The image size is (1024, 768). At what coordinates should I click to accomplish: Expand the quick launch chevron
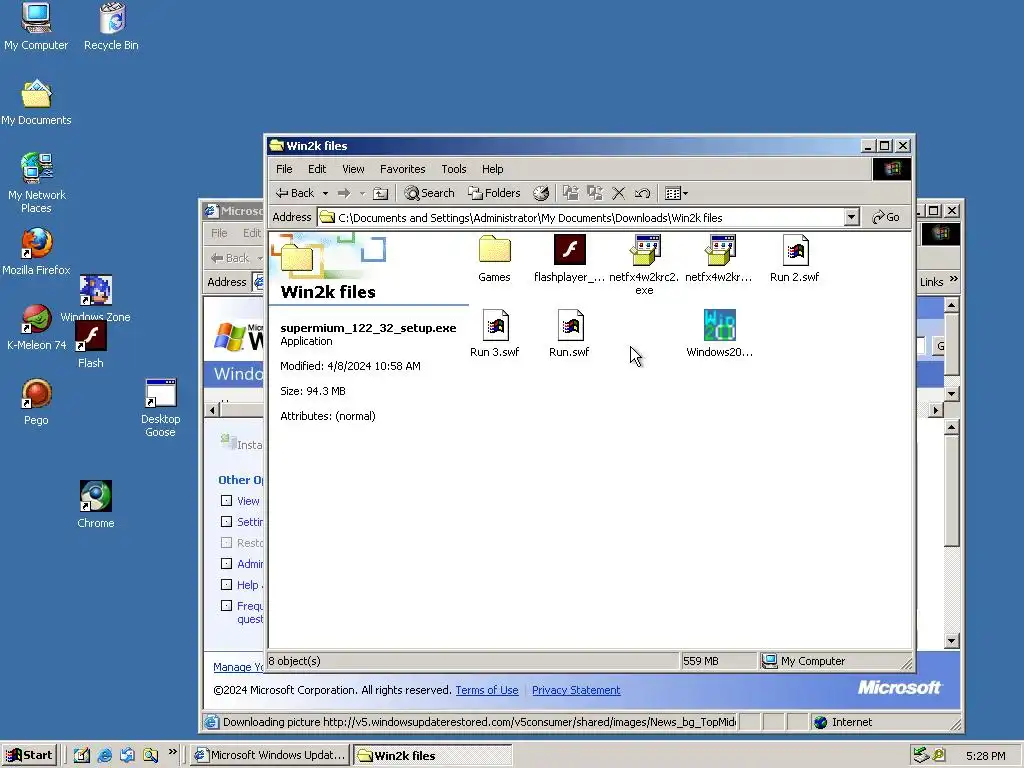172,752
